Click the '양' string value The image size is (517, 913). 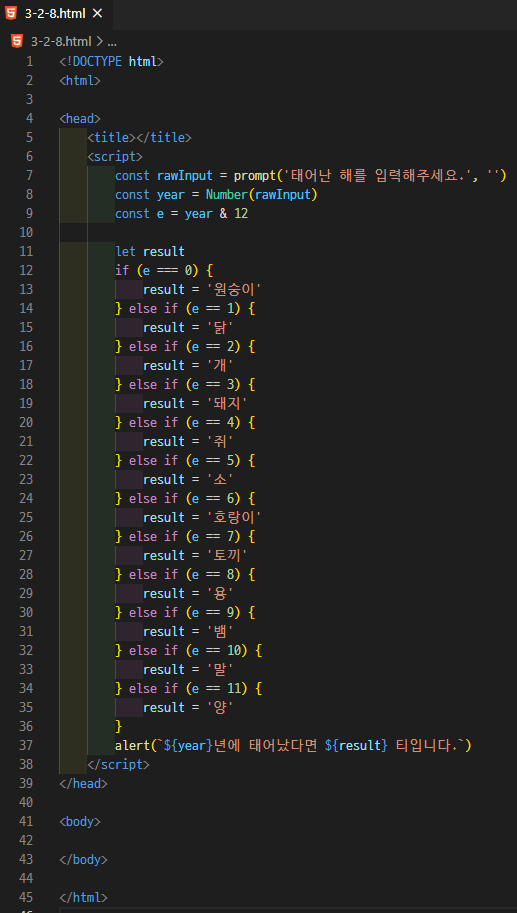point(219,707)
